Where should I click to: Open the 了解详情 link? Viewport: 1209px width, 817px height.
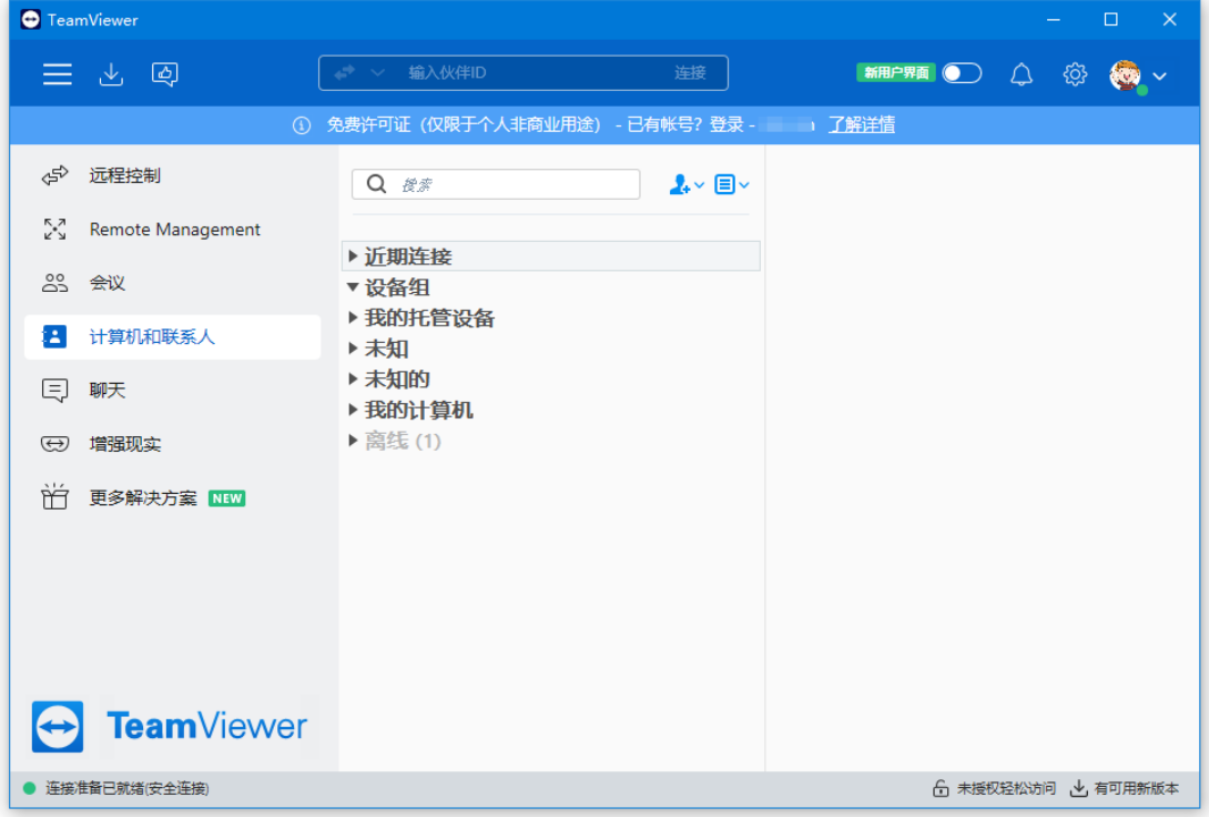(x=861, y=124)
